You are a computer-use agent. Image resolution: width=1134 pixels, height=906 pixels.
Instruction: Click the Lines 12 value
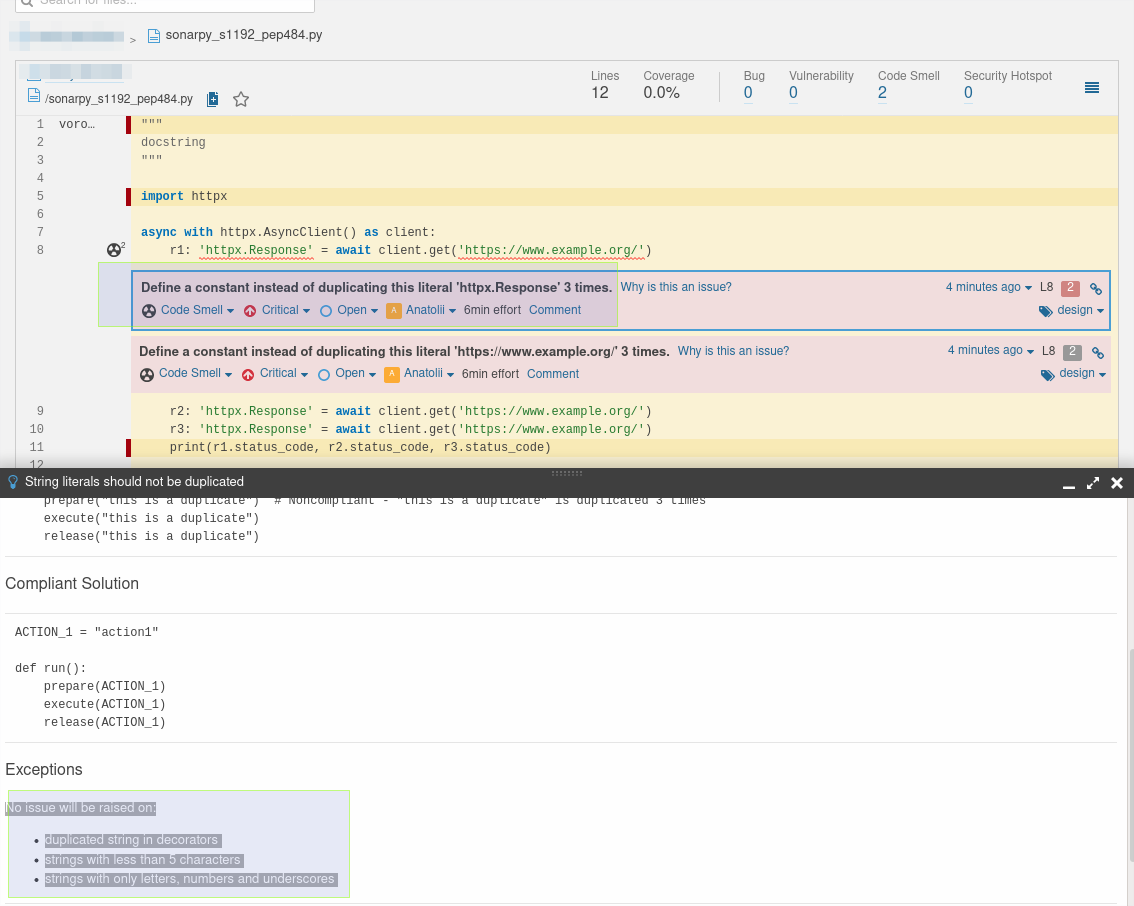pyautogui.click(x=600, y=93)
